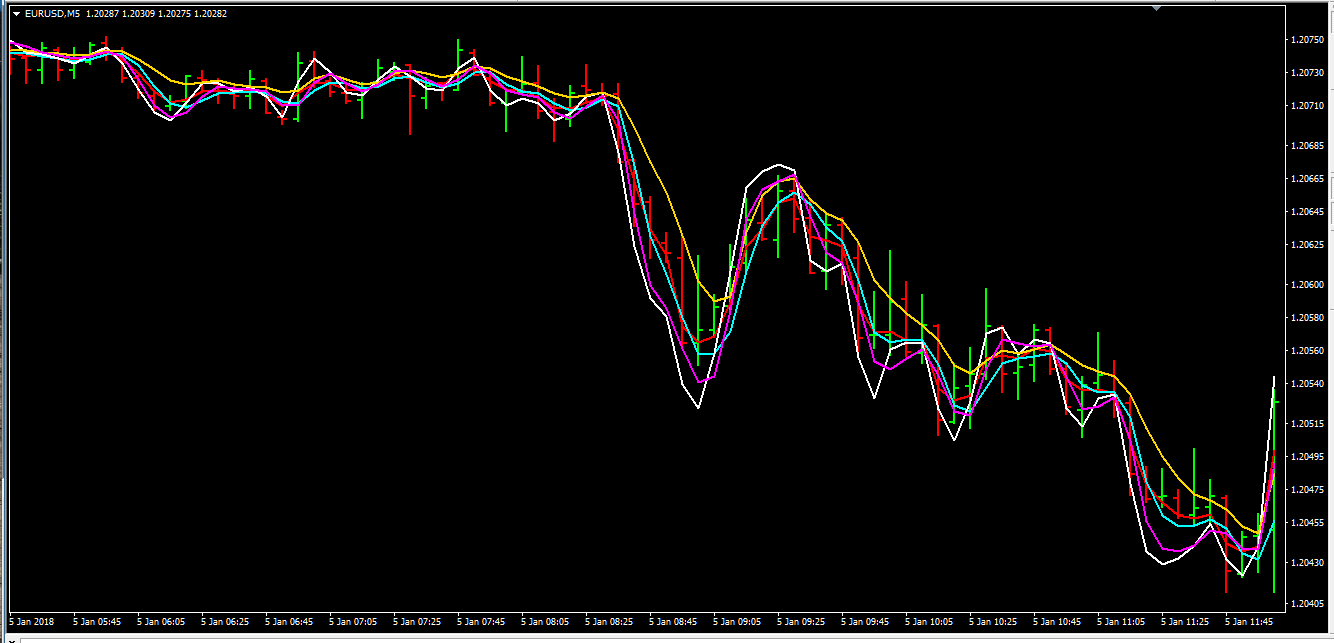Click the 5 Jan 06:05 time label
The height and width of the screenshot is (643, 1334).
pyautogui.click(x=162, y=622)
